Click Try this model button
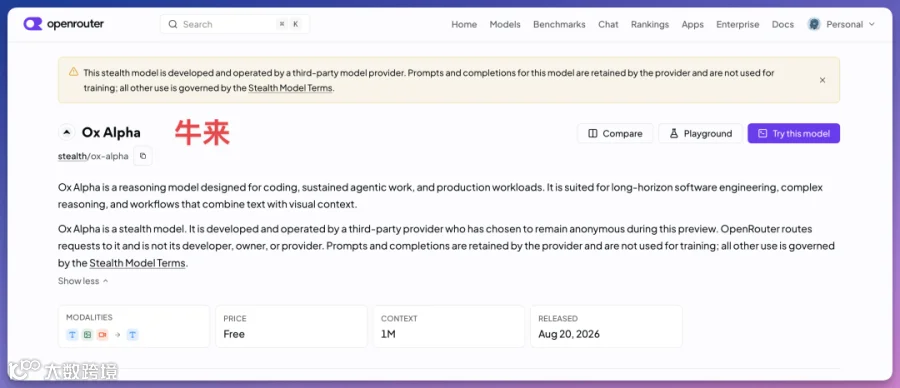 [793, 133]
